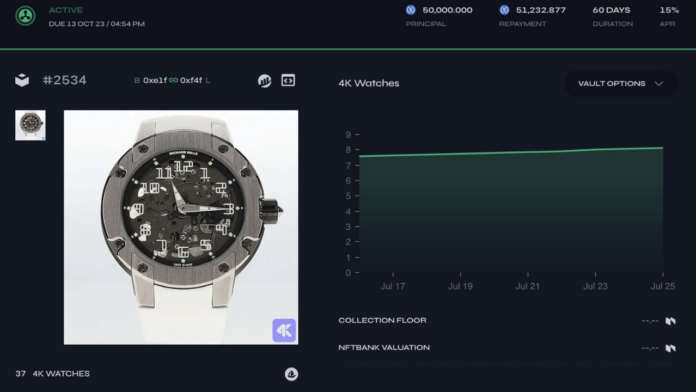Open the OpenSea boat icon
The width and height of the screenshot is (696, 392).
pyautogui.click(x=291, y=374)
